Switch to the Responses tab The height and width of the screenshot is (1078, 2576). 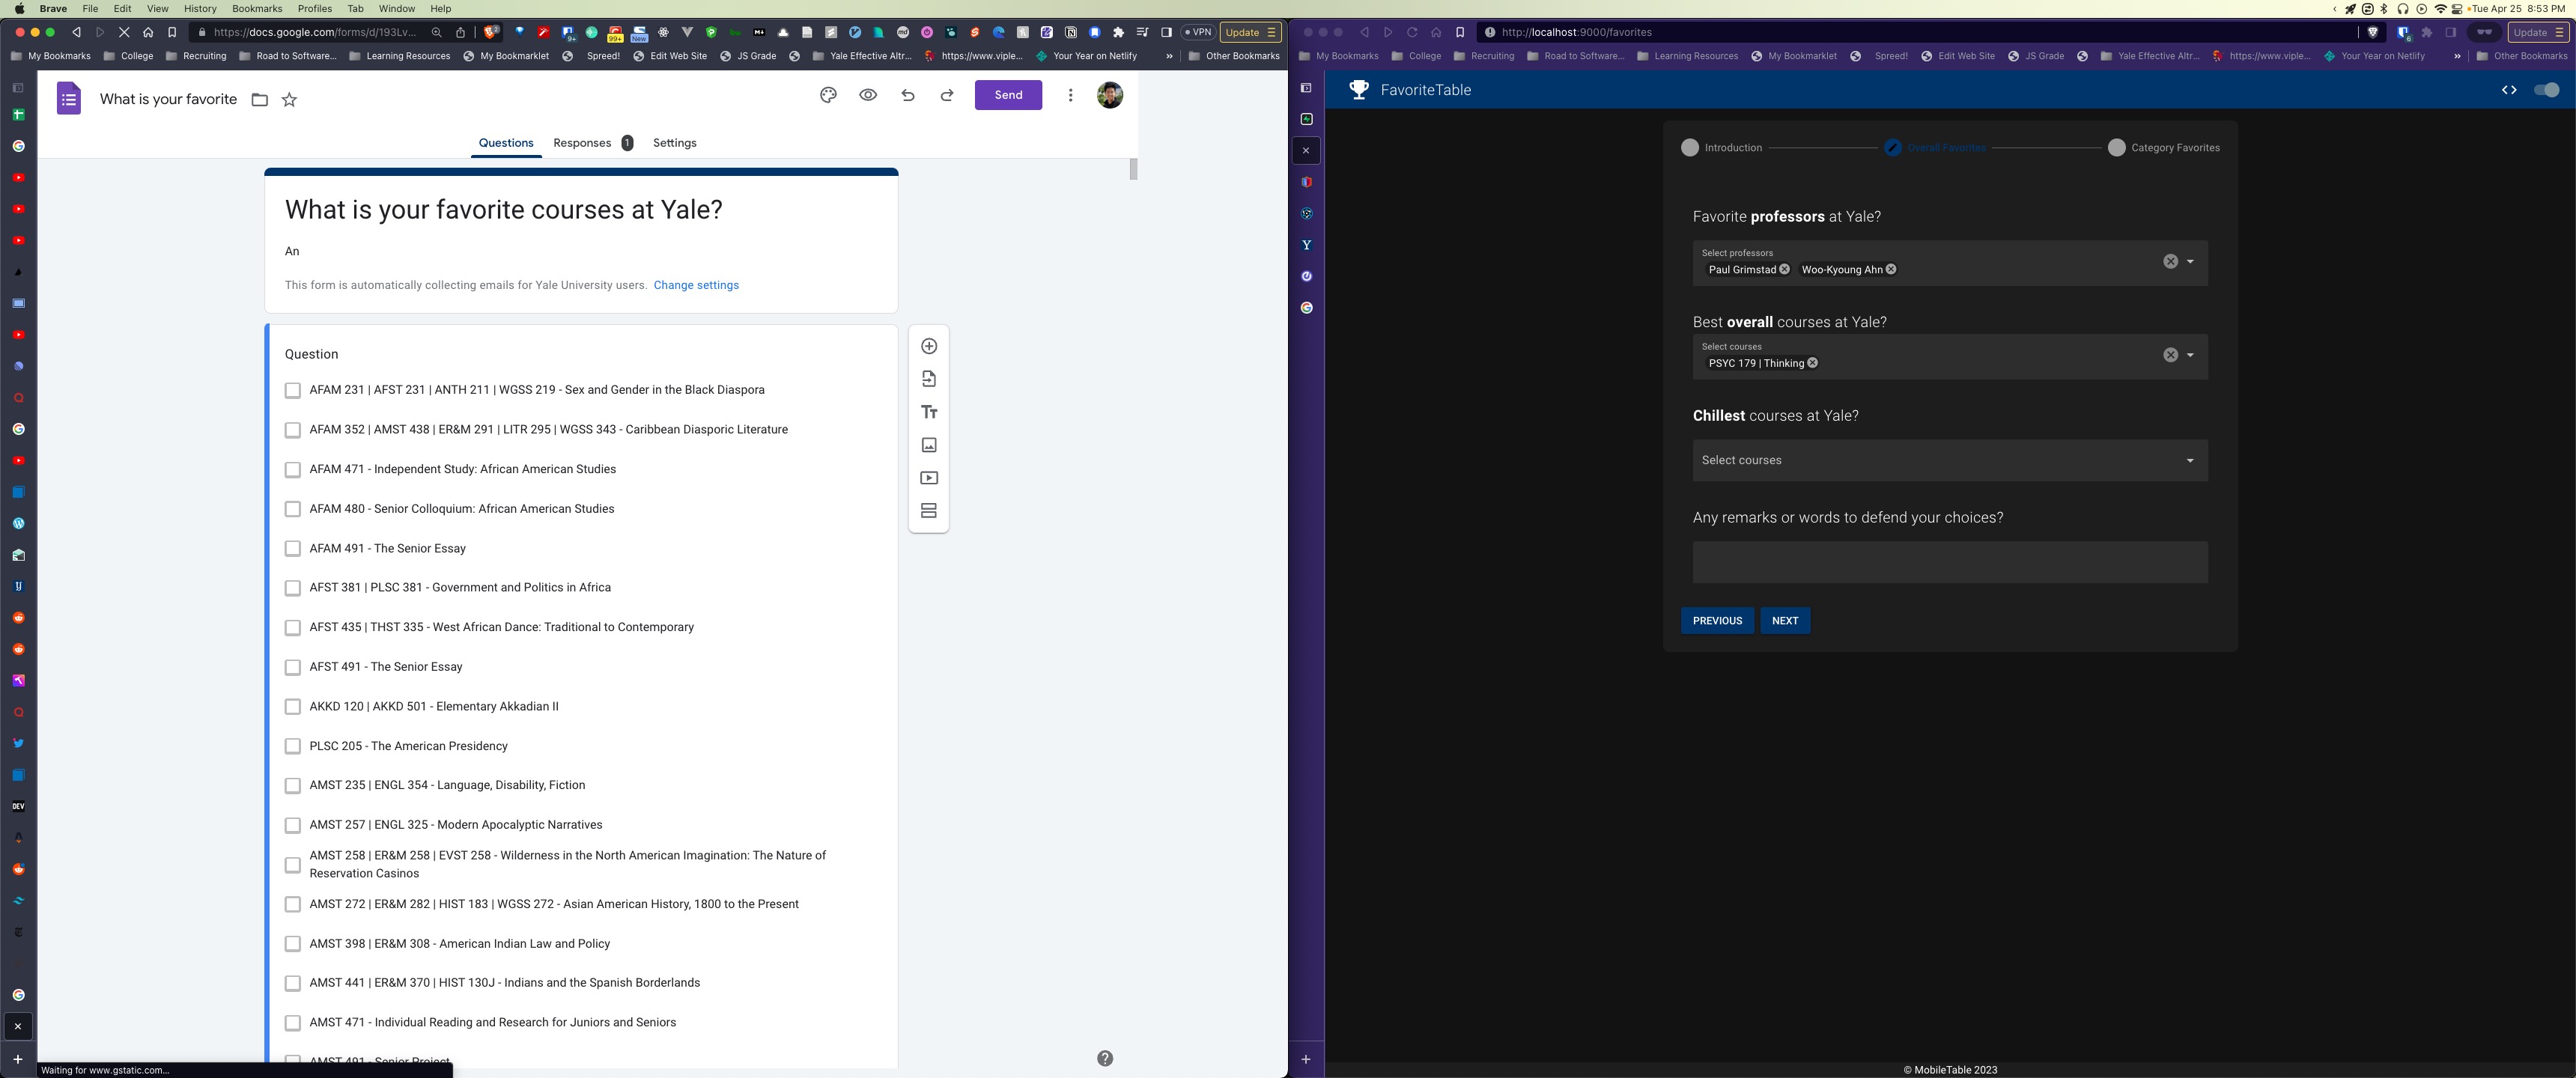coord(582,143)
